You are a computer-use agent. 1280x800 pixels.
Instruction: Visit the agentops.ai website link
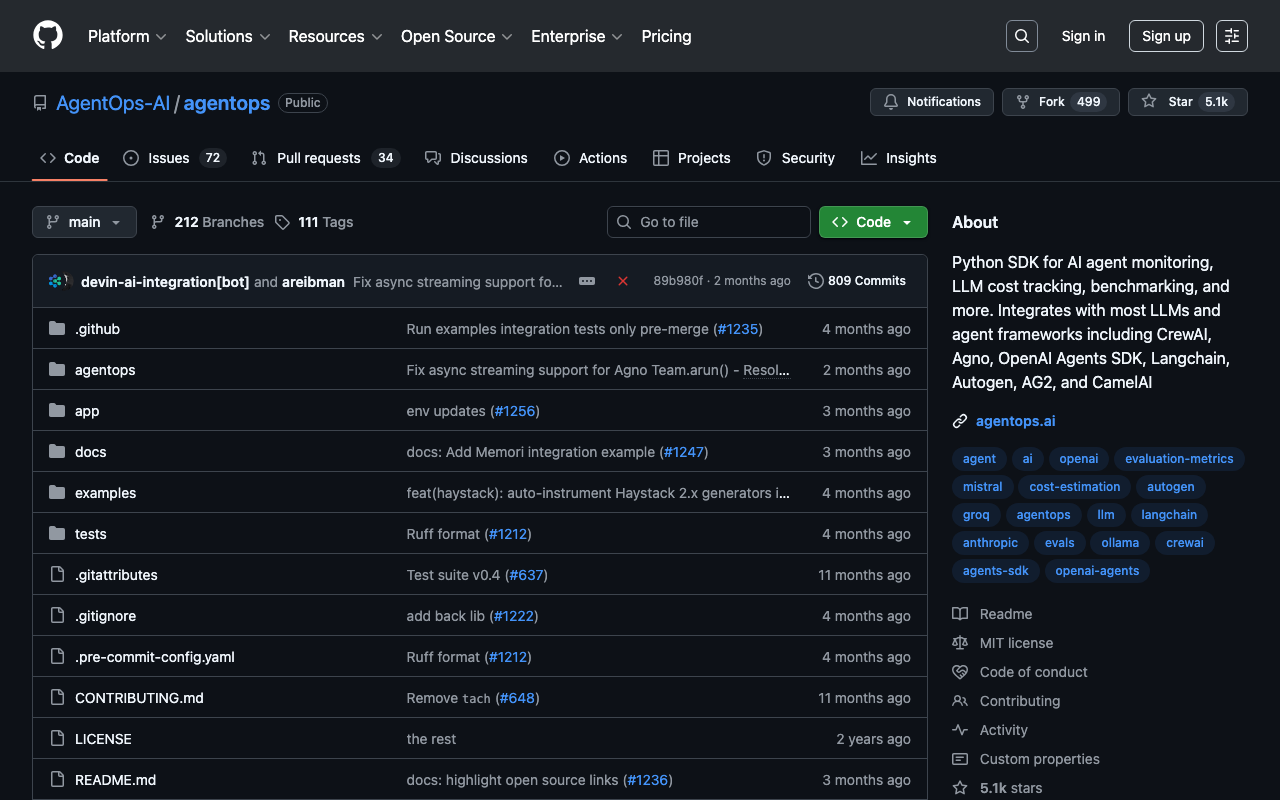pos(1015,421)
